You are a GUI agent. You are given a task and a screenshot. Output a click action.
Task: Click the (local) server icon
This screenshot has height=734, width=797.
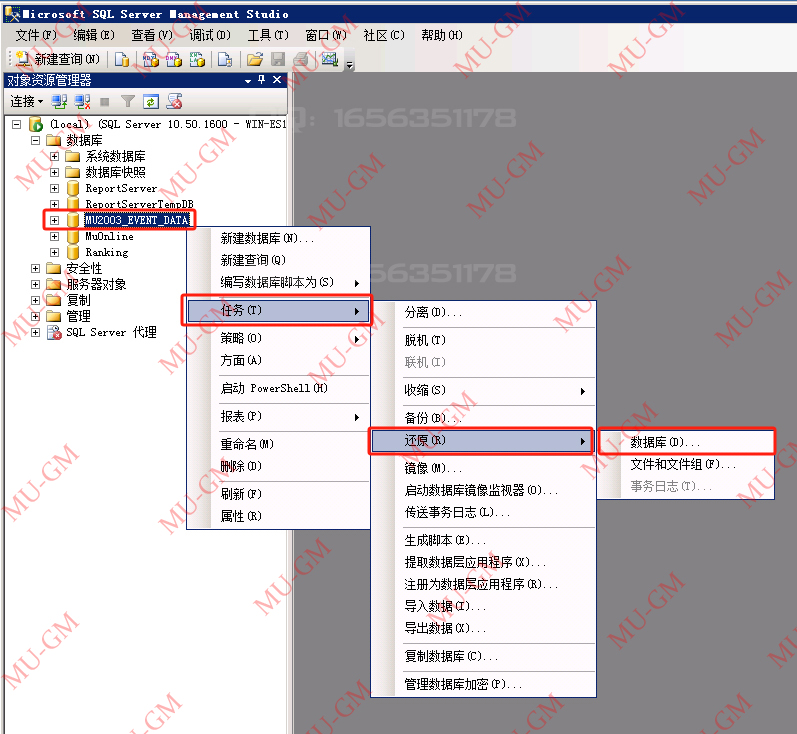point(36,124)
